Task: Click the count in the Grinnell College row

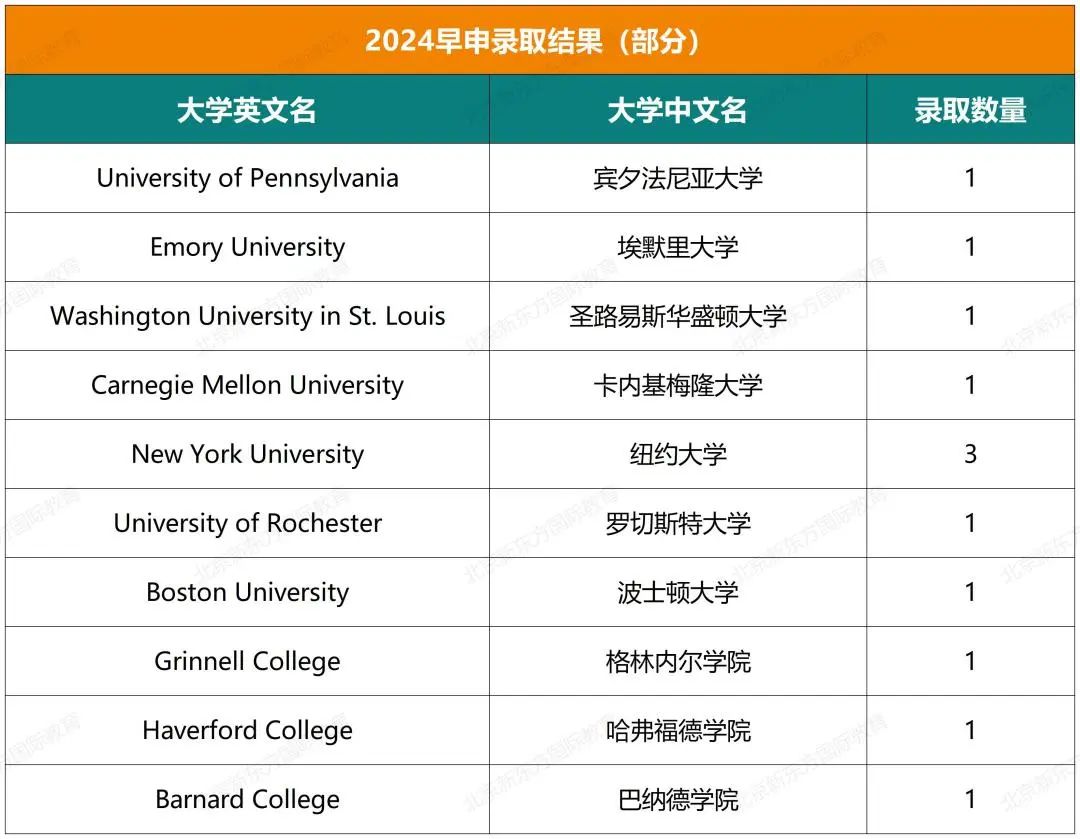Action: click(970, 661)
